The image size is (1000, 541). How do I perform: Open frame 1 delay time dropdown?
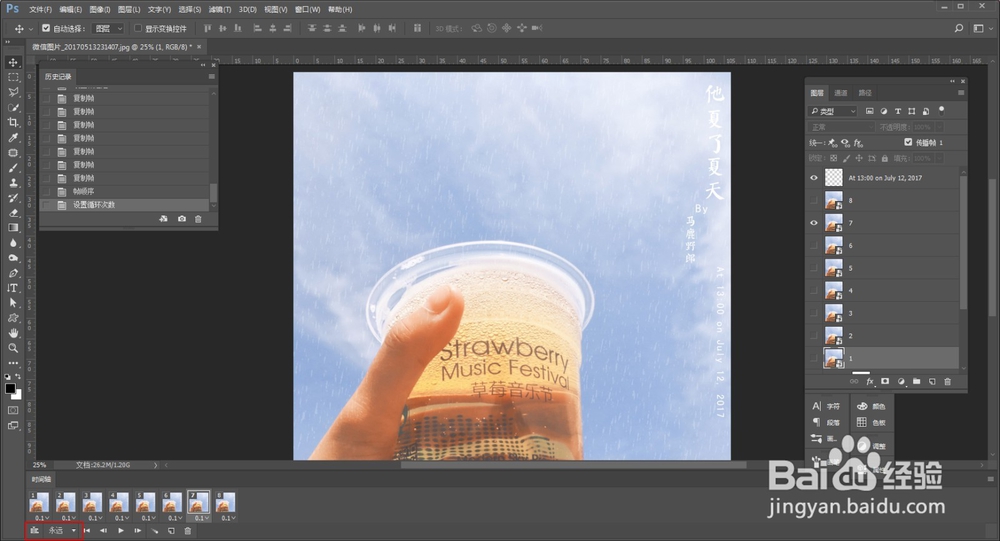[x=40, y=518]
